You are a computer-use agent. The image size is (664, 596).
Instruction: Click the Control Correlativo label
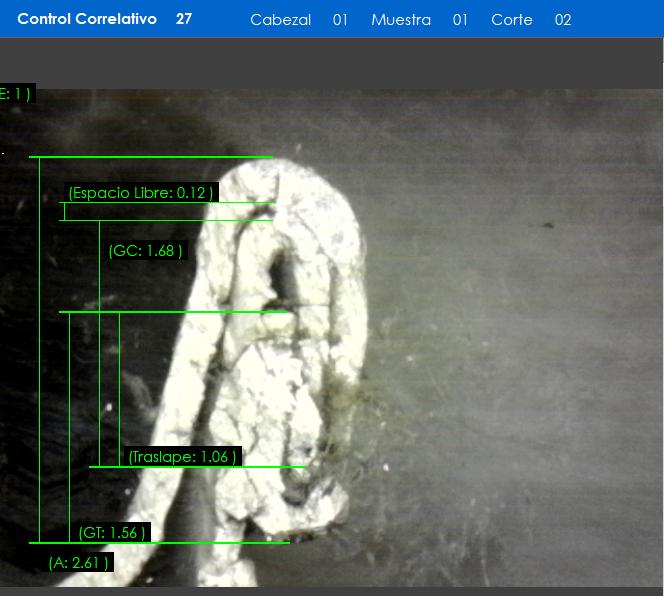(x=87, y=19)
